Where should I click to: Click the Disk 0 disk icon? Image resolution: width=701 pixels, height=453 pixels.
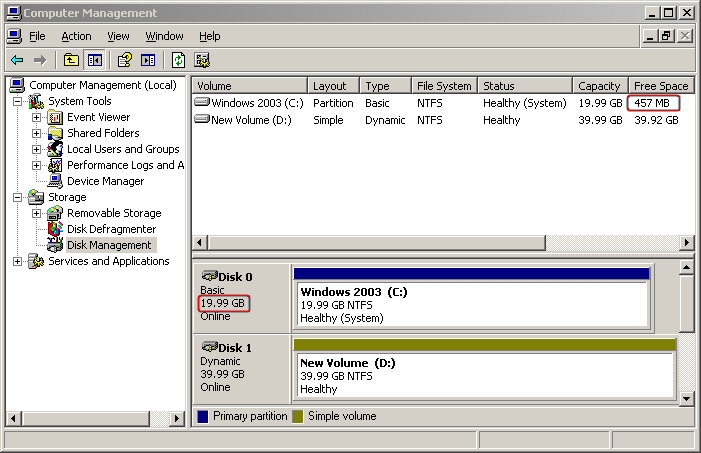click(x=209, y=275)
